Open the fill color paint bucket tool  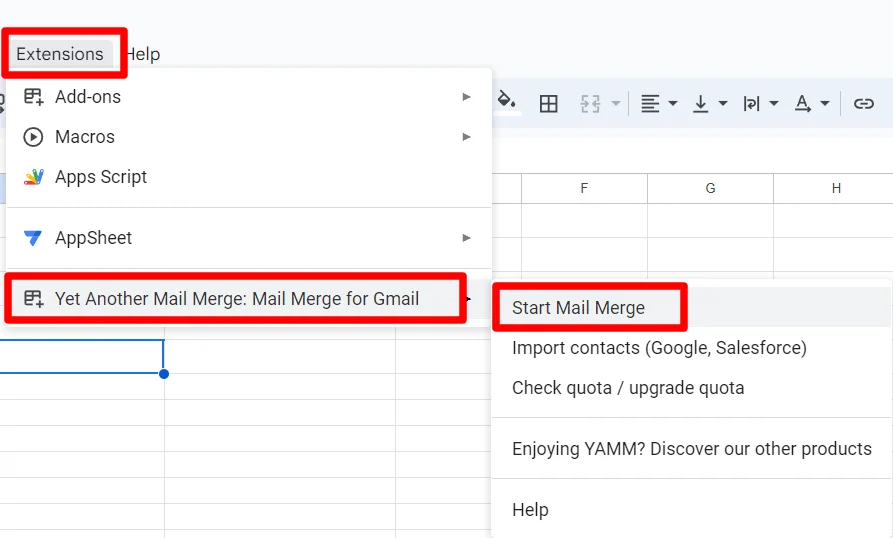506,102
